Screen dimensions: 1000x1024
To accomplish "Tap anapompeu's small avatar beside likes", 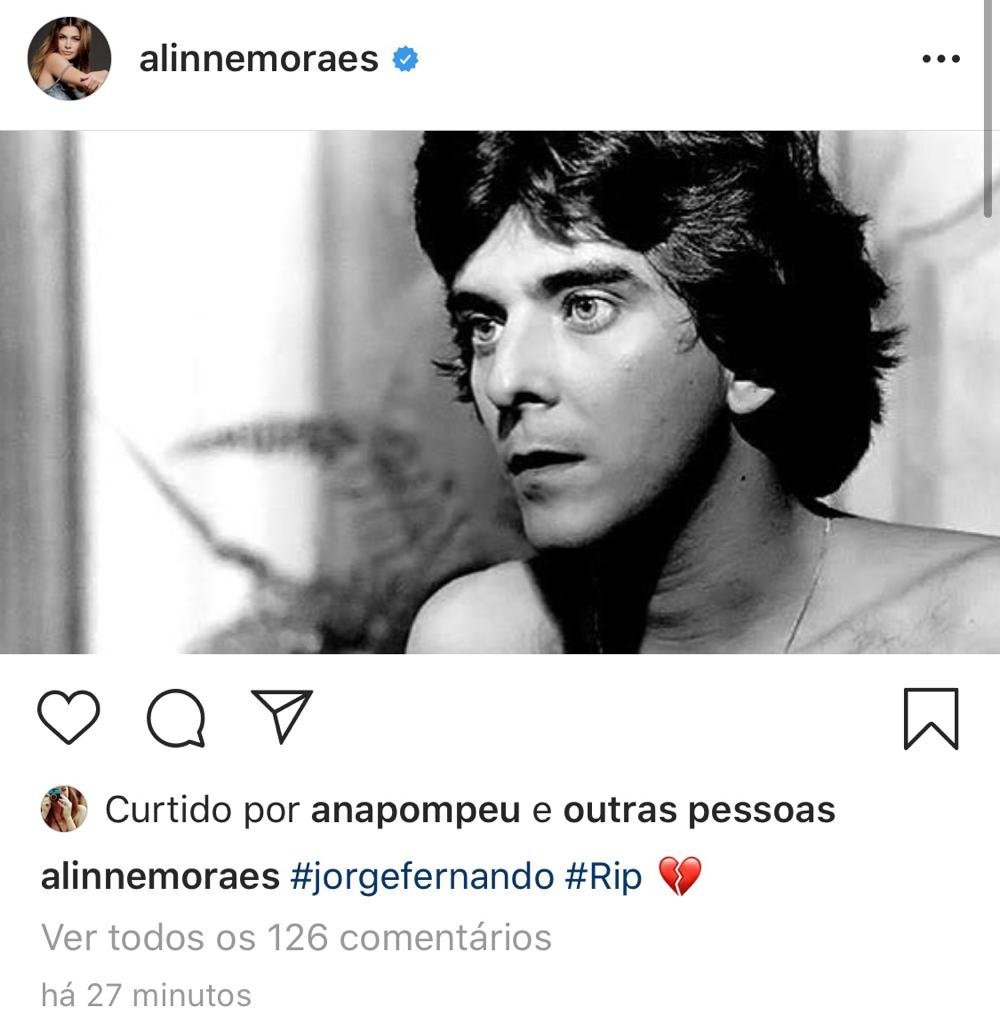I will [x=64, y=808].
